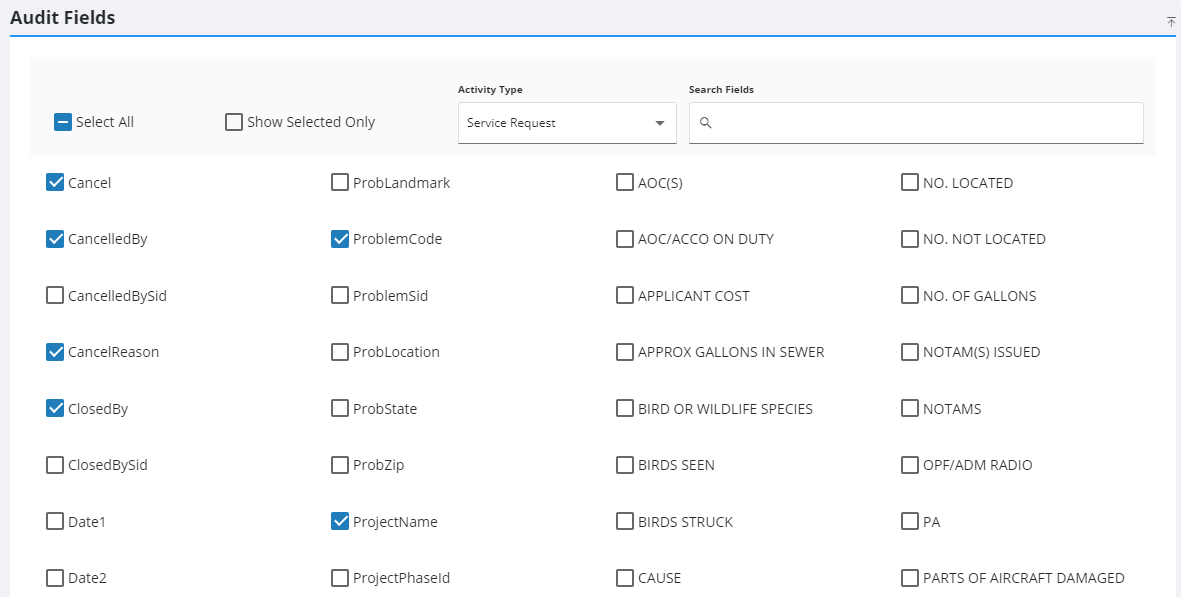This screenshot has height=597, width=1181.
Task: Enable Show Selected Only
Action: 234,122
